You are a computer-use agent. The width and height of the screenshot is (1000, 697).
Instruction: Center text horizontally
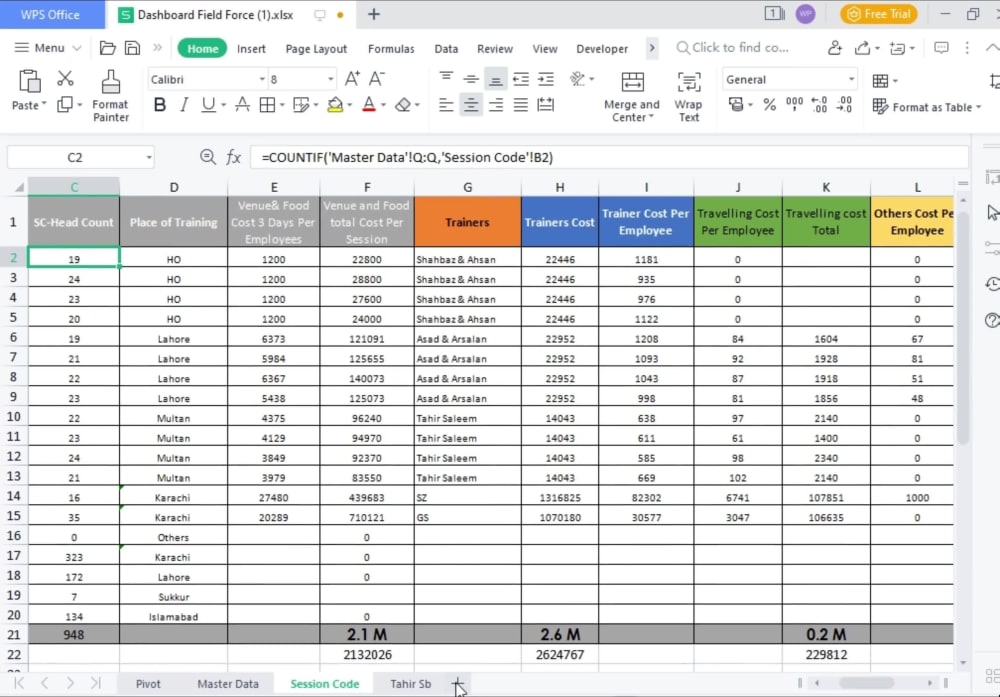(x=471, y=105)
